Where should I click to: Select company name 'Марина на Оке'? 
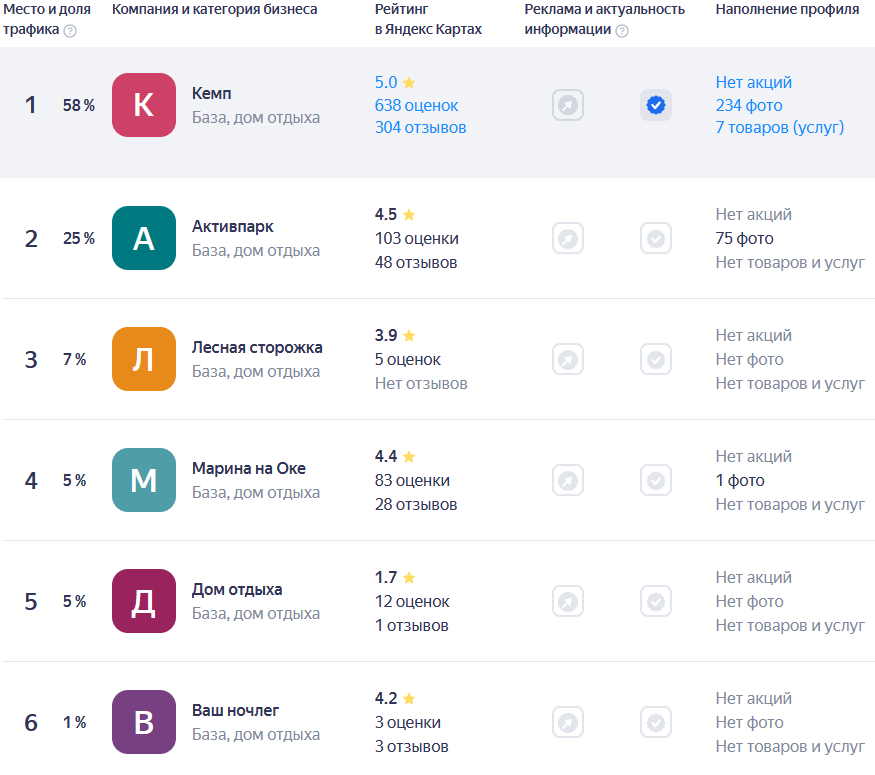pos(249,469)
